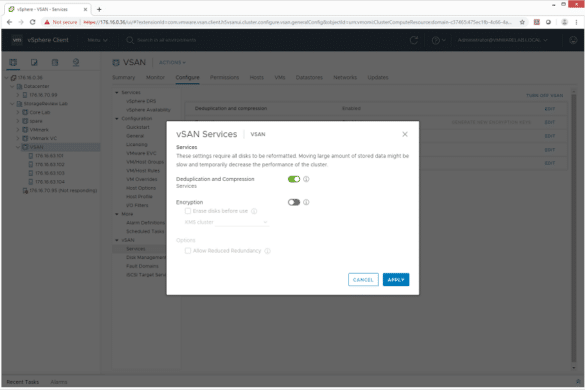
Task: Select host 176.16.63.101 in tree
Action: tap(49, 156)
